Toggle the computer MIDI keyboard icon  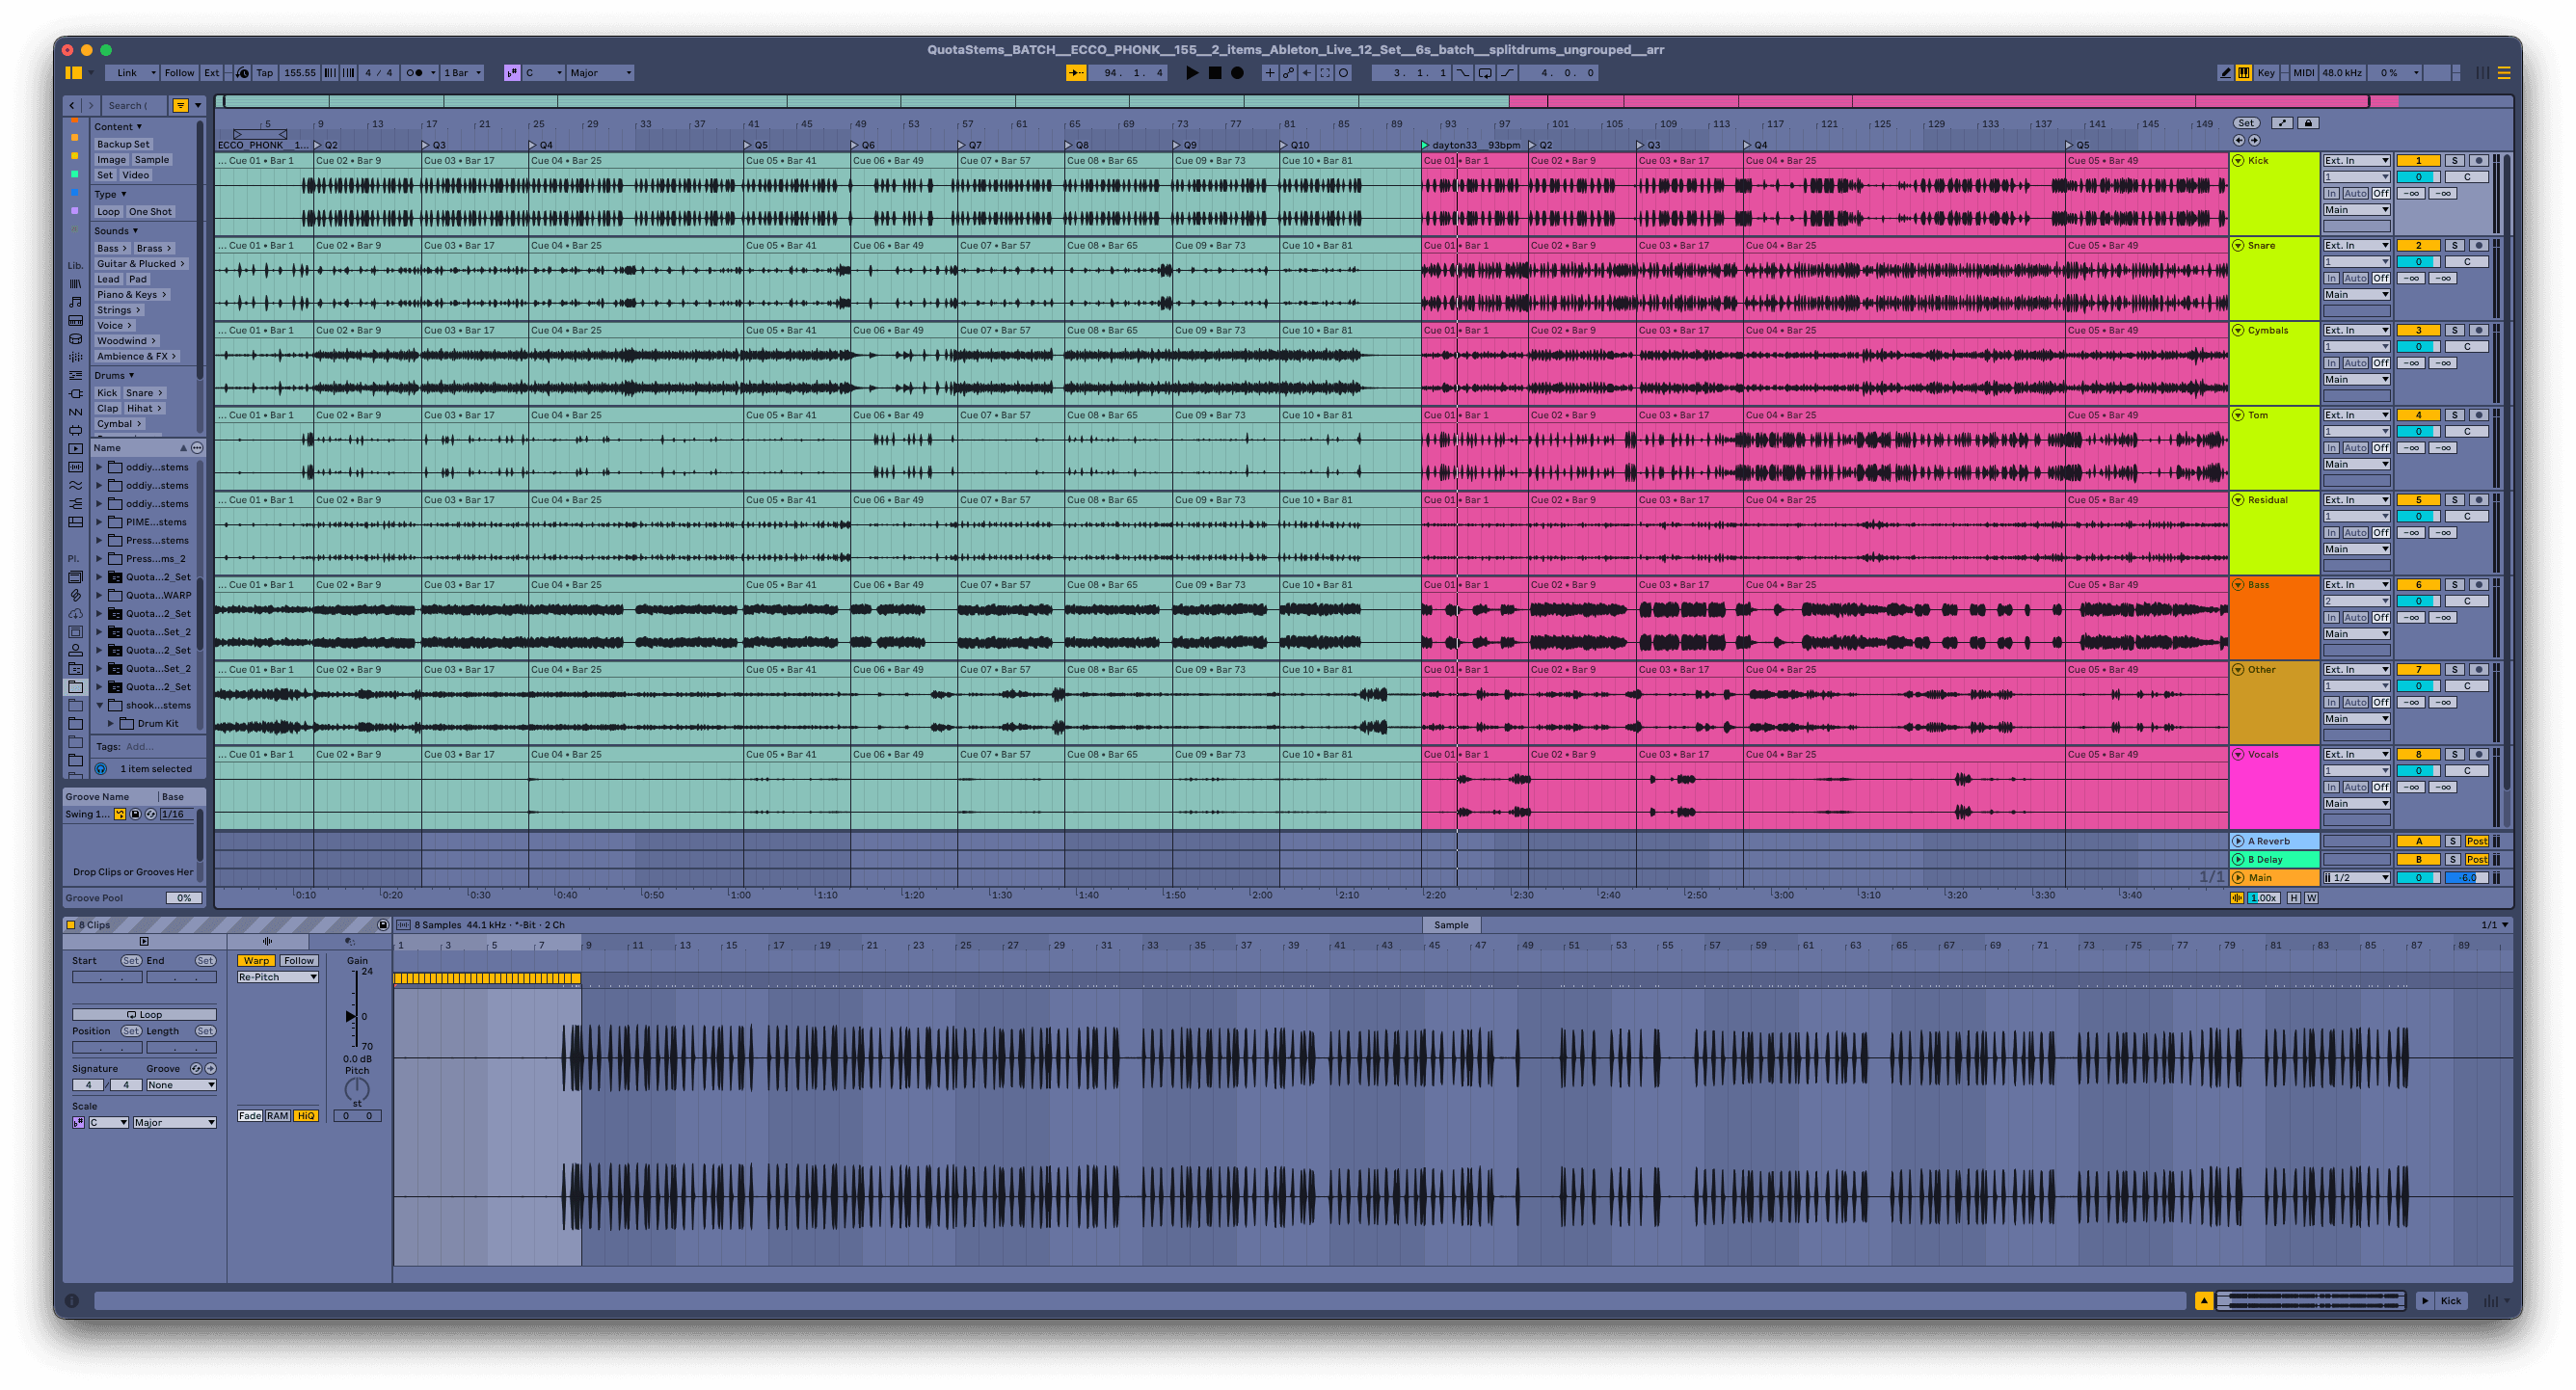point(2244,73)
